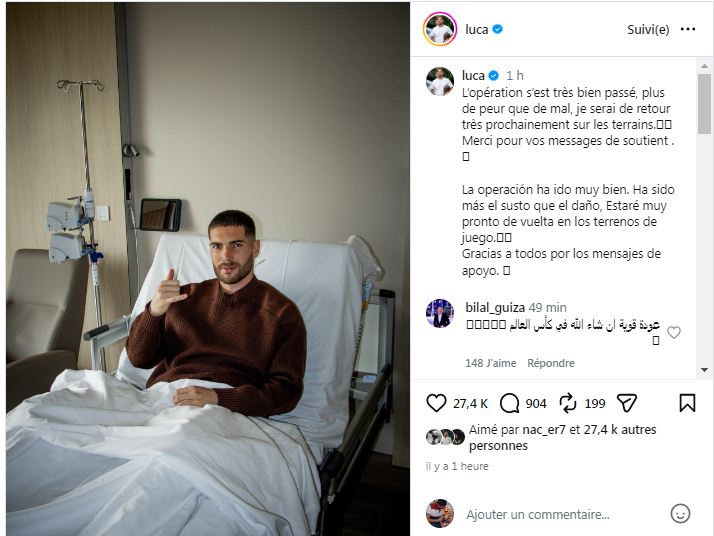Click bilal_guiza's profile picture
The height and width of the screenshot is (536, 714).
point(440,313)
